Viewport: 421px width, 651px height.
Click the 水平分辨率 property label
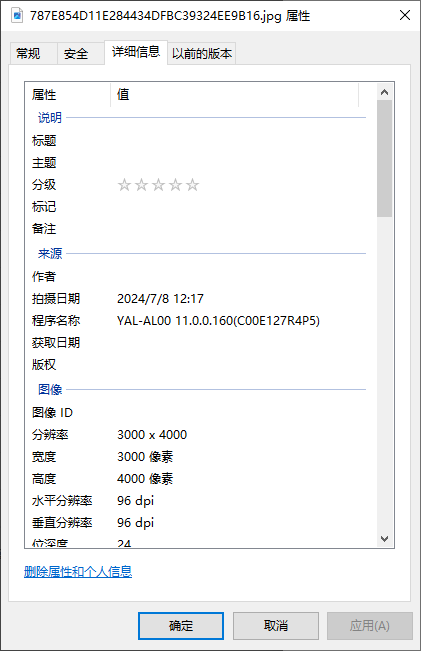[62, 501]
